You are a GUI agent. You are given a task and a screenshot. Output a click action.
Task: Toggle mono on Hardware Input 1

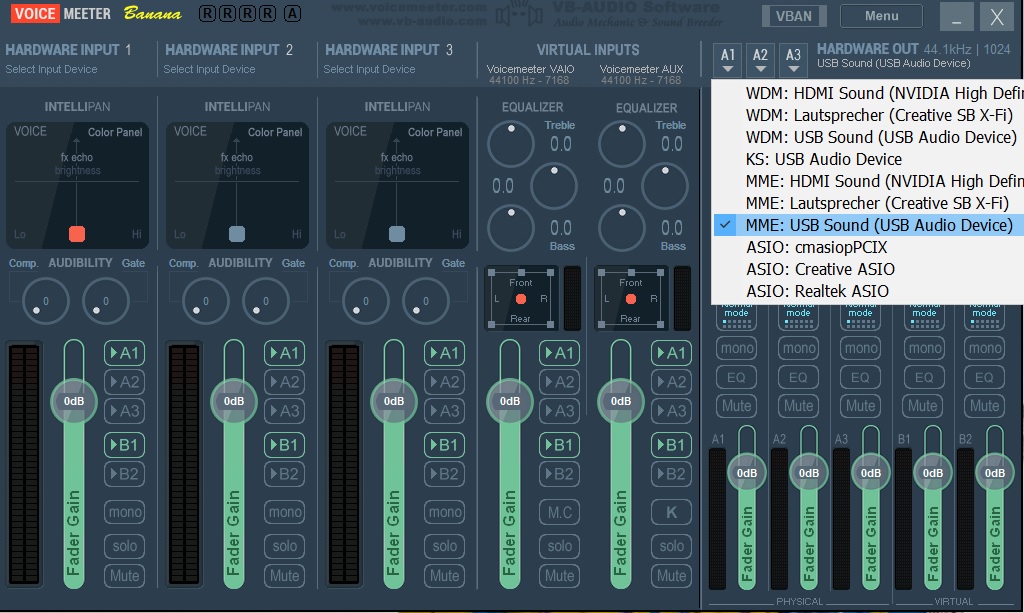(124, 512)
